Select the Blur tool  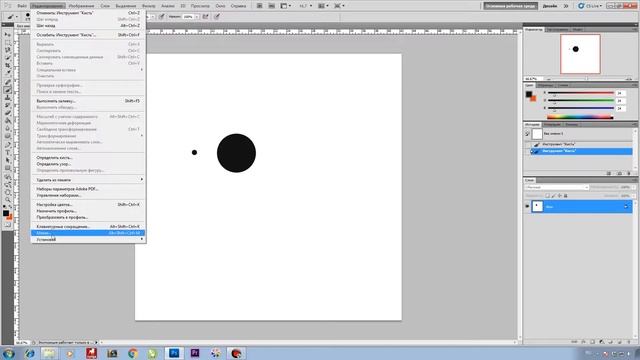tap(8, 129)
